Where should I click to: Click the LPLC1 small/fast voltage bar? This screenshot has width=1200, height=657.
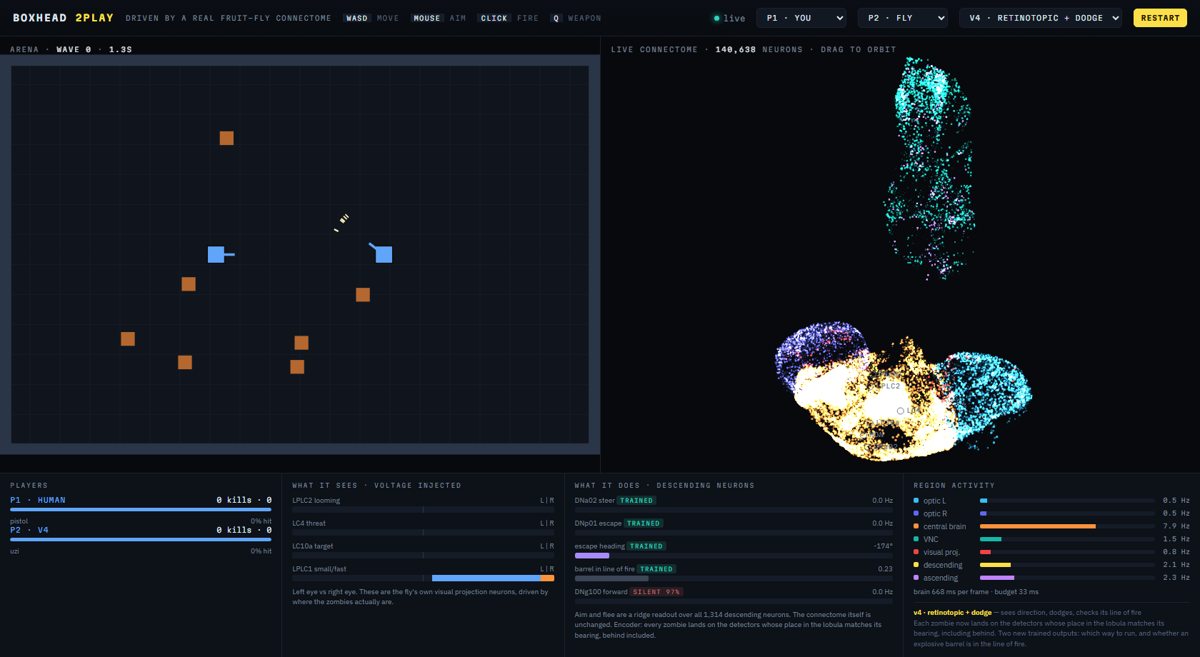point(423,578)
